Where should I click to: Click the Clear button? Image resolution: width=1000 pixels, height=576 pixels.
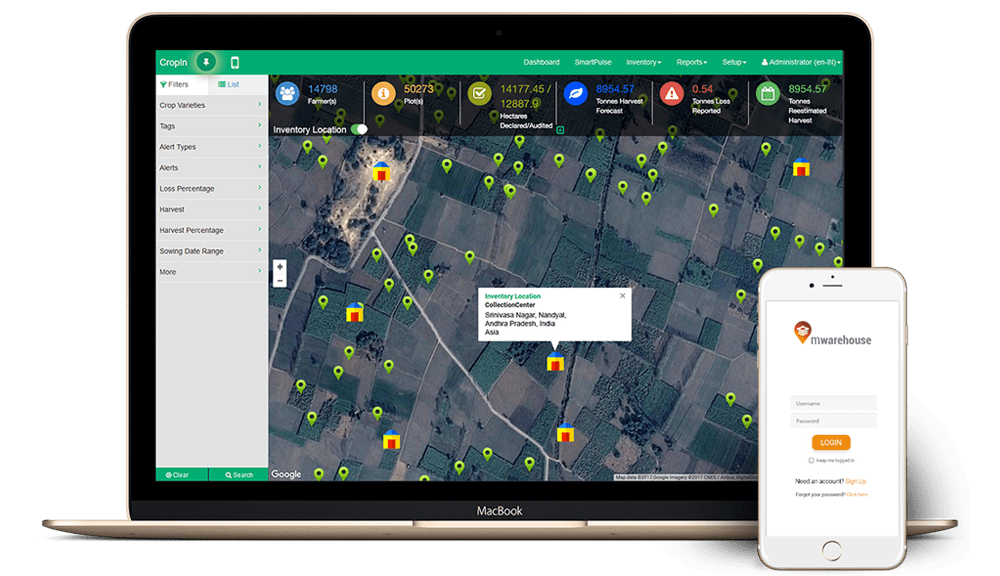pyautogui.click(x=182, y=475)
